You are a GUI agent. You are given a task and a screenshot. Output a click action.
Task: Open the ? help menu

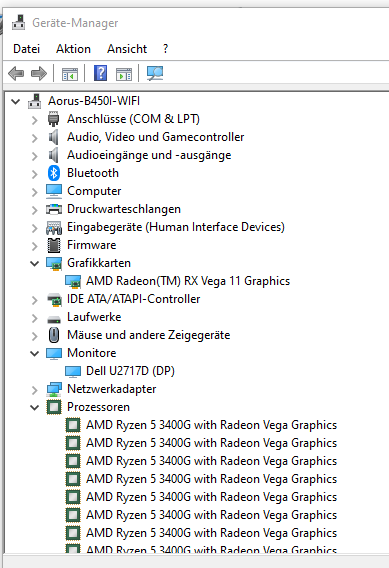click(x=165, y=49)
